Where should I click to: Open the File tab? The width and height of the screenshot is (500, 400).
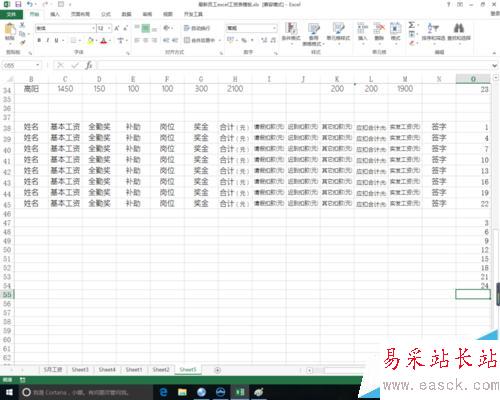click(11, 14)
